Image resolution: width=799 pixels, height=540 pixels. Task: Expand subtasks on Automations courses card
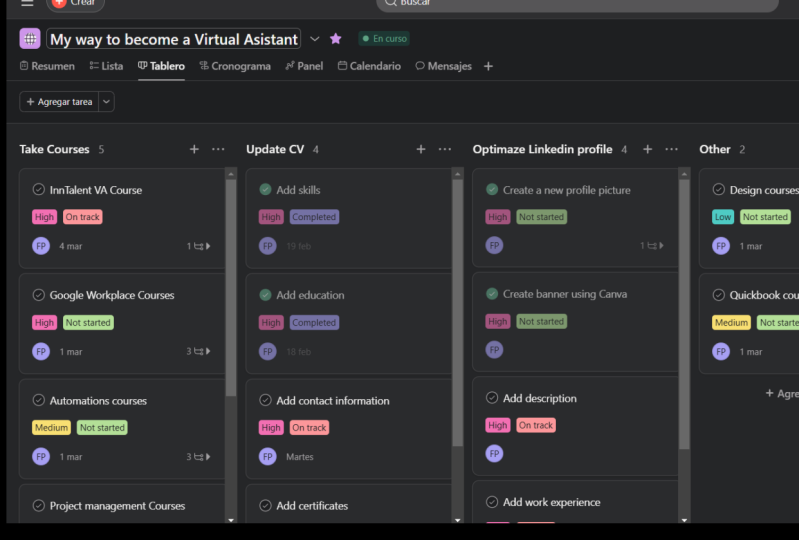pyautogui.click(x=199, y=457)
